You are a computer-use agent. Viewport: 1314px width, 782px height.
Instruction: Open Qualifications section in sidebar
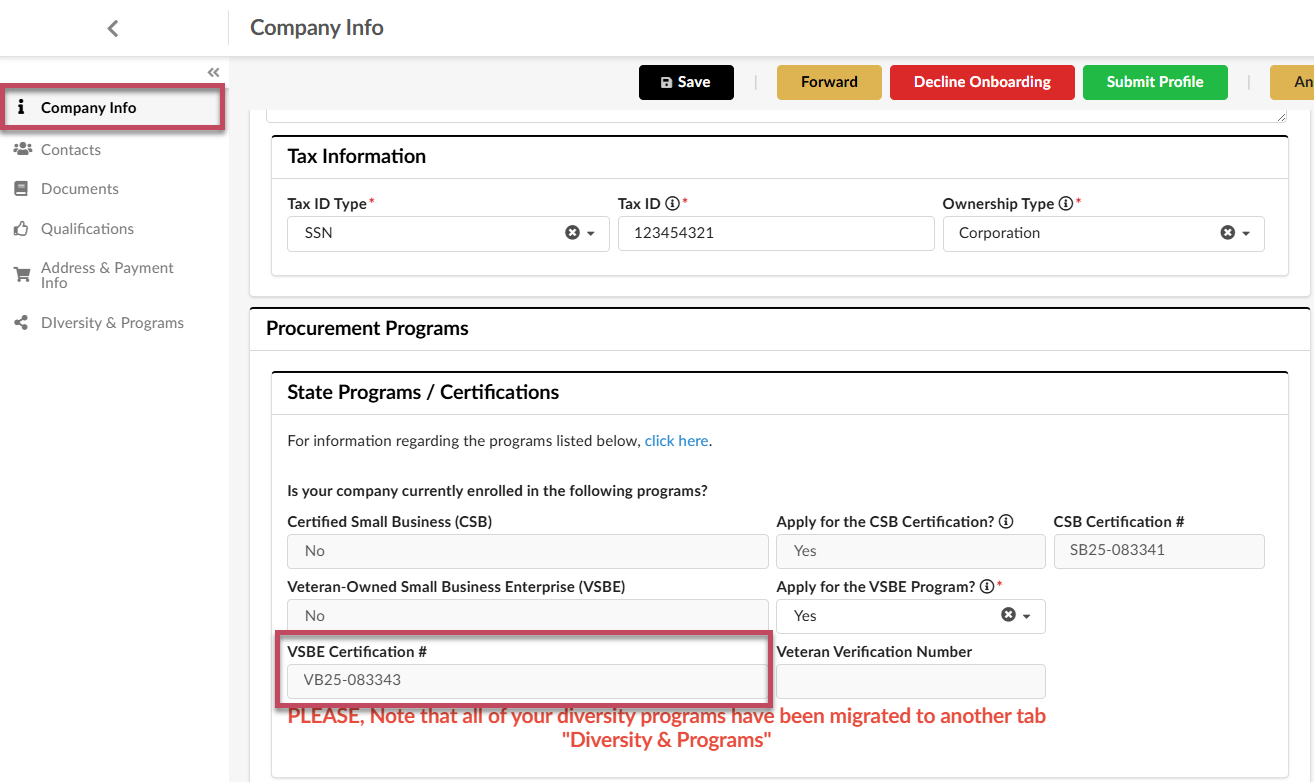tap(87, 229)
